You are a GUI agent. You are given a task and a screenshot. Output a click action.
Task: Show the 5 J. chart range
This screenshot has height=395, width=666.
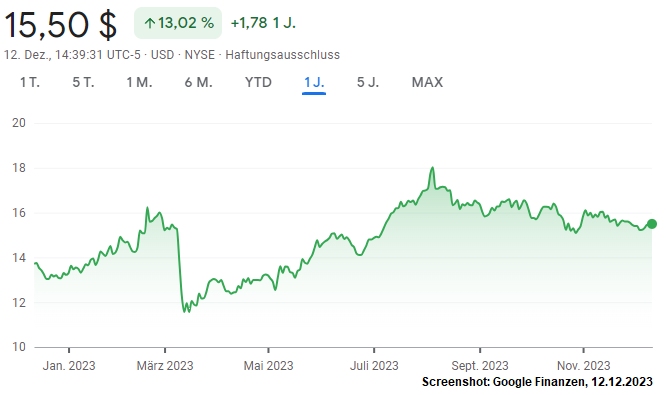coord(368,82)
